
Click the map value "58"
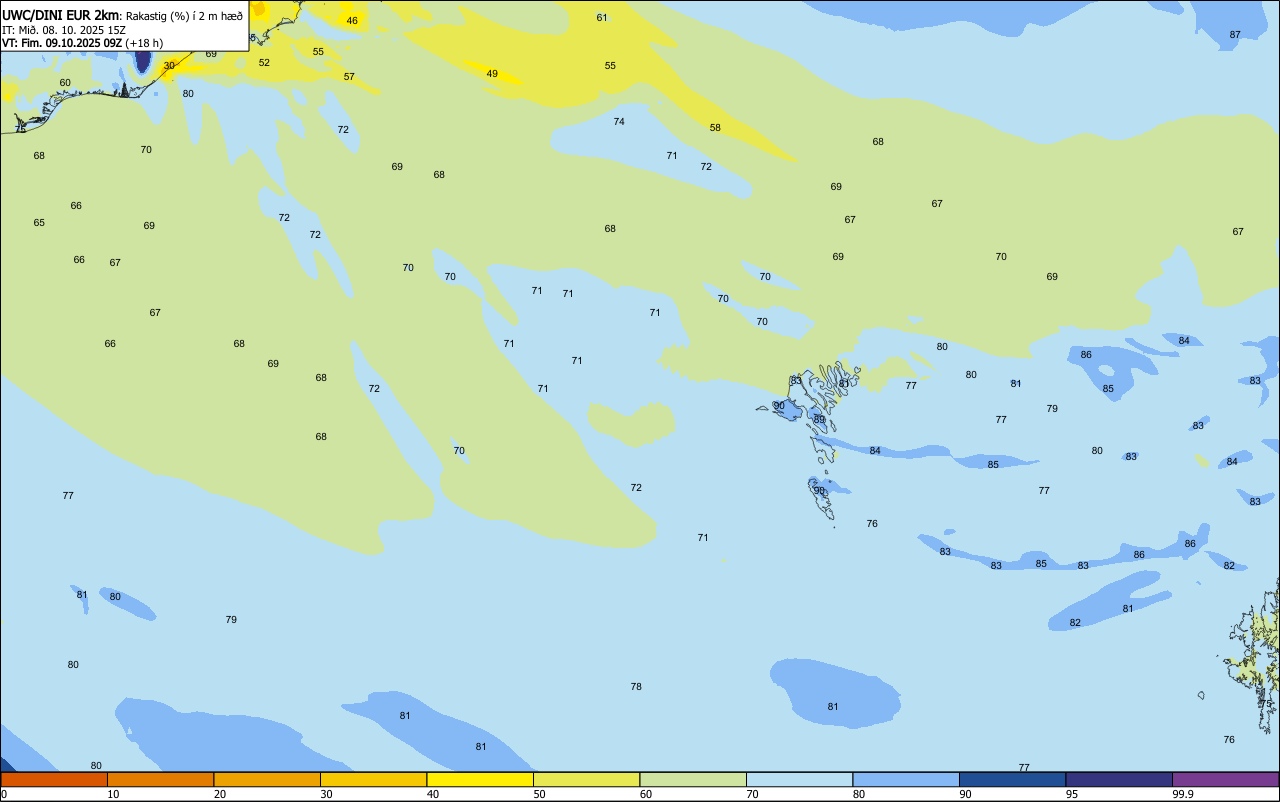point(715,127)
